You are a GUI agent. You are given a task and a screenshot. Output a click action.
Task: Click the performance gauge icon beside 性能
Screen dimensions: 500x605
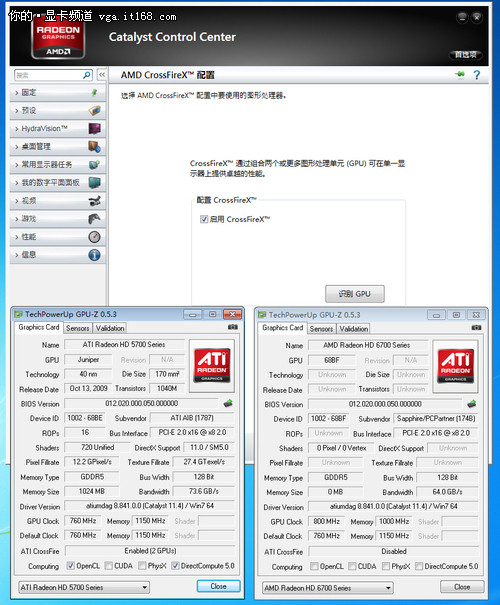pos(95,237)
